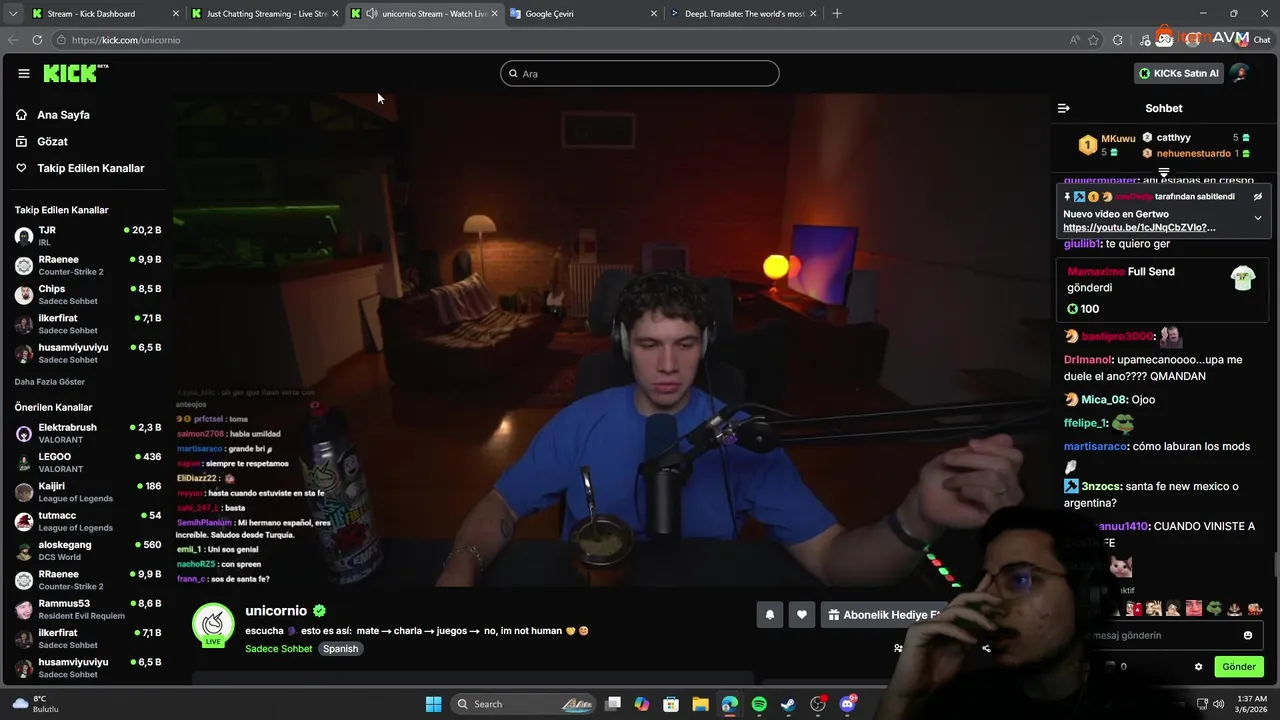This screenshot has width=1280, height=720.
Task: Add page to favorites star
Action: pos(1094,40)
